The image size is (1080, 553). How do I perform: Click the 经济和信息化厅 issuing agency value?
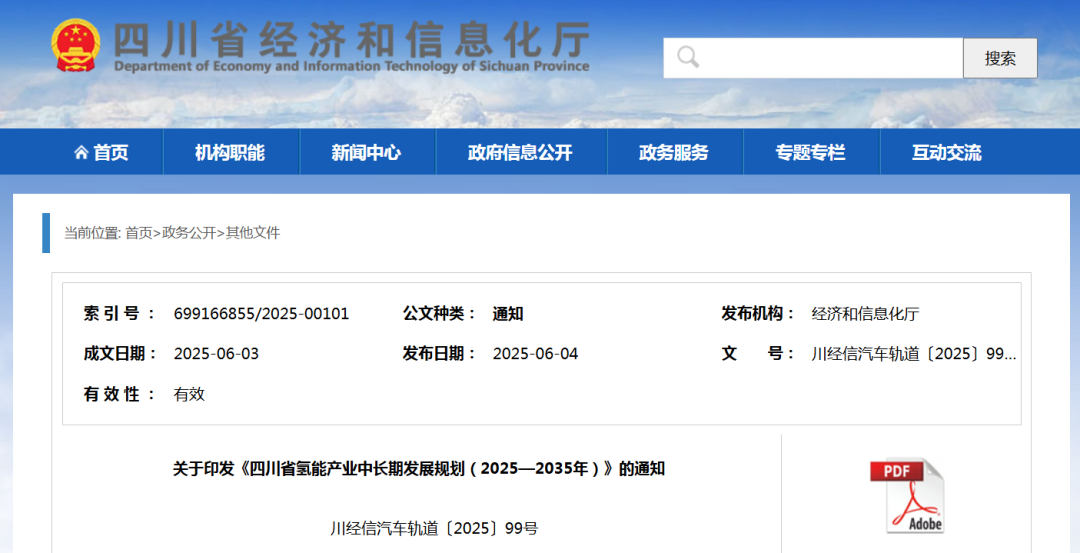tap(865, 314)
